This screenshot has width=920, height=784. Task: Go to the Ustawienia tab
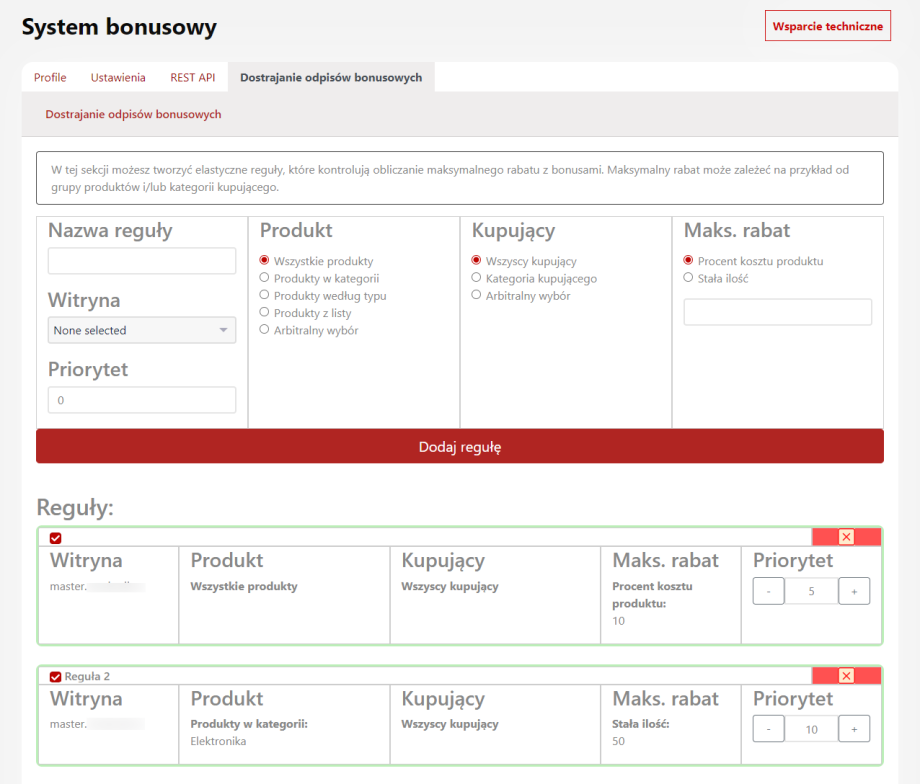pos(118,78)
